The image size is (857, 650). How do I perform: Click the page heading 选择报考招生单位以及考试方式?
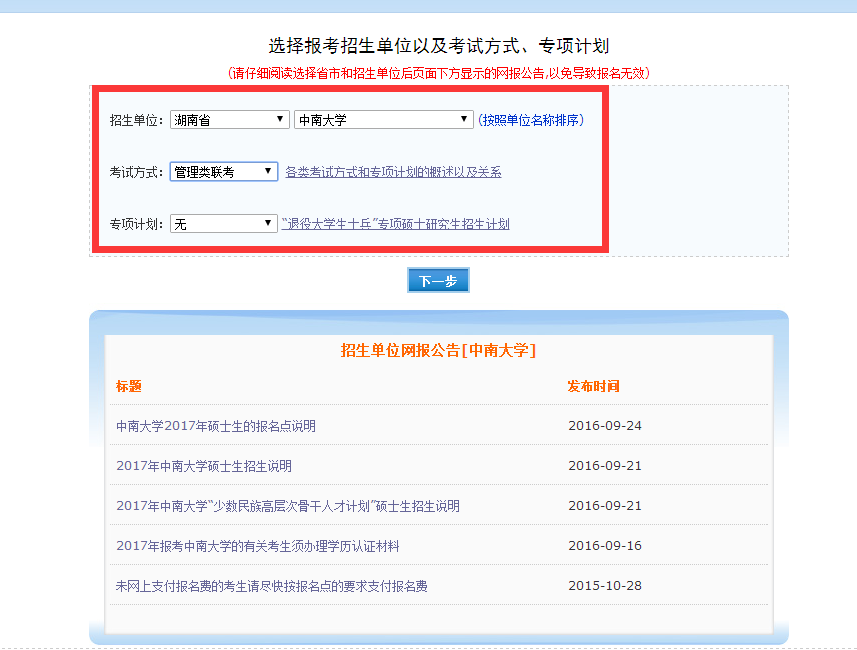(438, 46)
